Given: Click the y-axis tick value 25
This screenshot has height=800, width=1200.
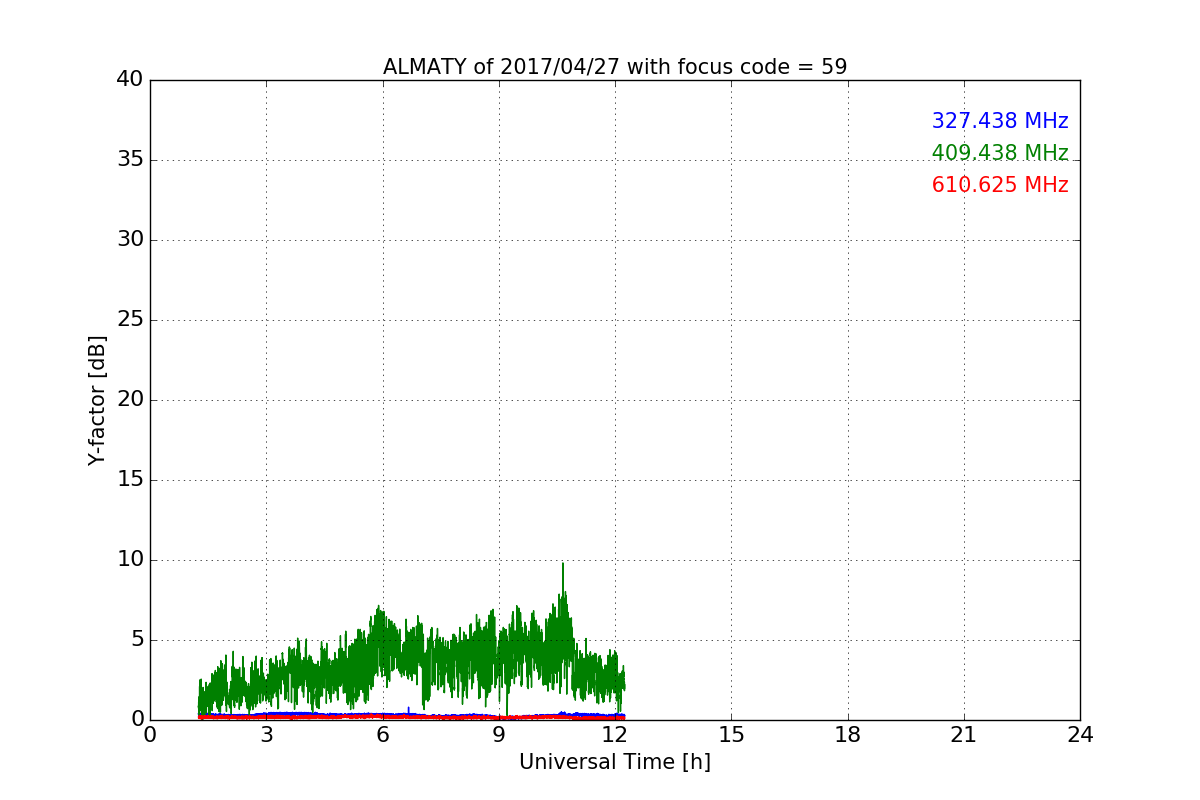Looking at the screenshot, I should [x=130, y=320].
